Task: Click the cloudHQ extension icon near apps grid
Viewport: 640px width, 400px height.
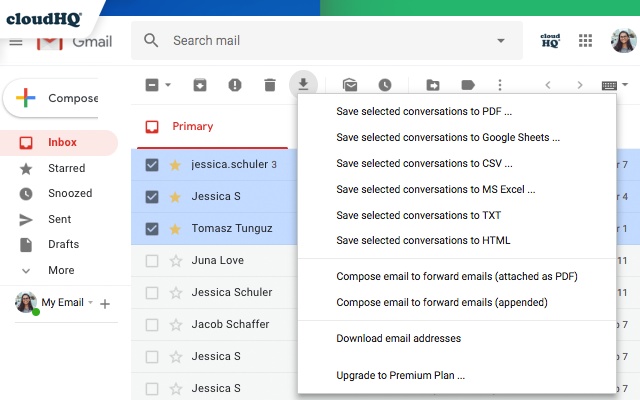Action: click(x=550, y=40)
